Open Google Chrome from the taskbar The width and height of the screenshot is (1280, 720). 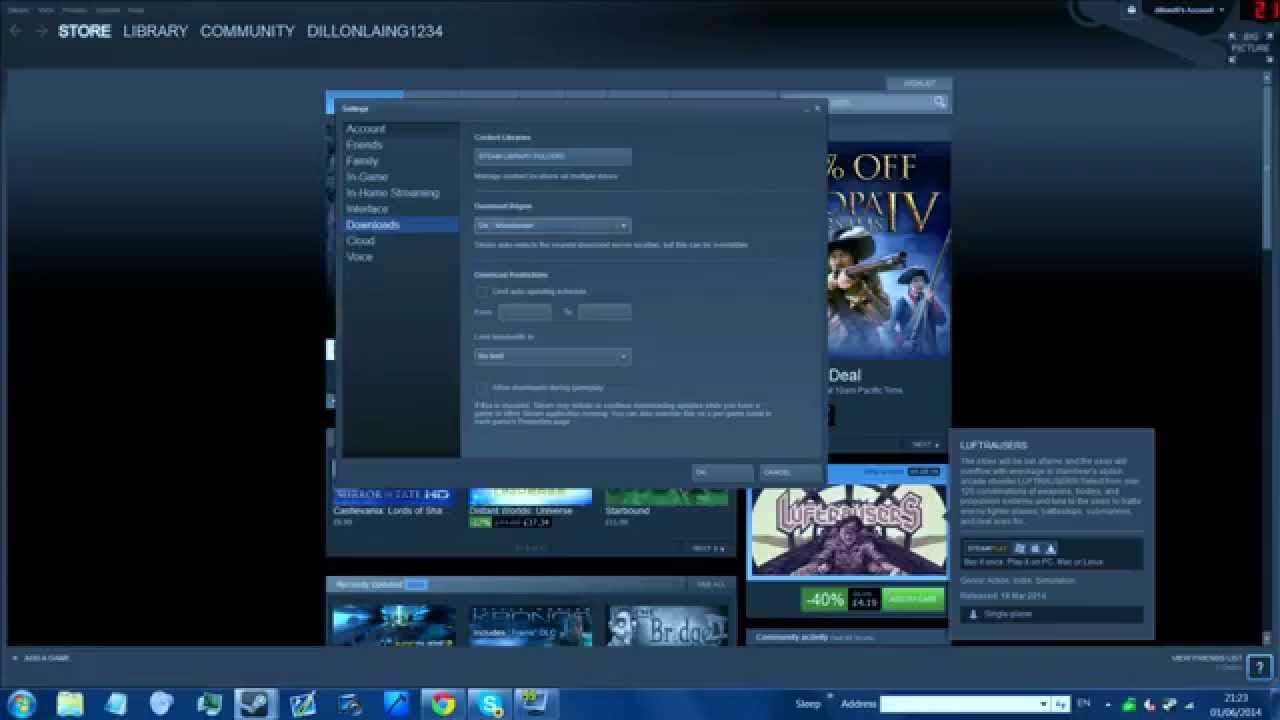tap(444, 704)
